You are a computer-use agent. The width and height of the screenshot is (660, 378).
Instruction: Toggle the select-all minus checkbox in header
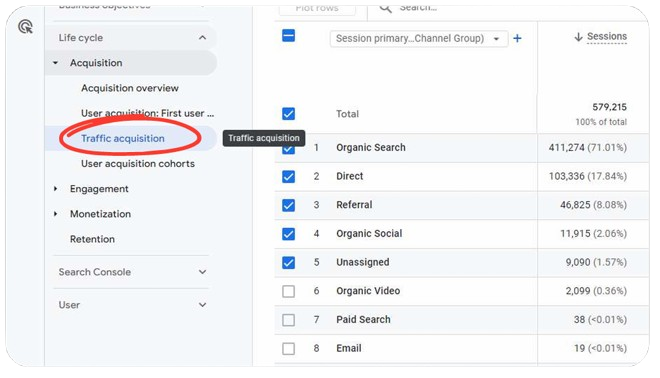pos(288,36)
